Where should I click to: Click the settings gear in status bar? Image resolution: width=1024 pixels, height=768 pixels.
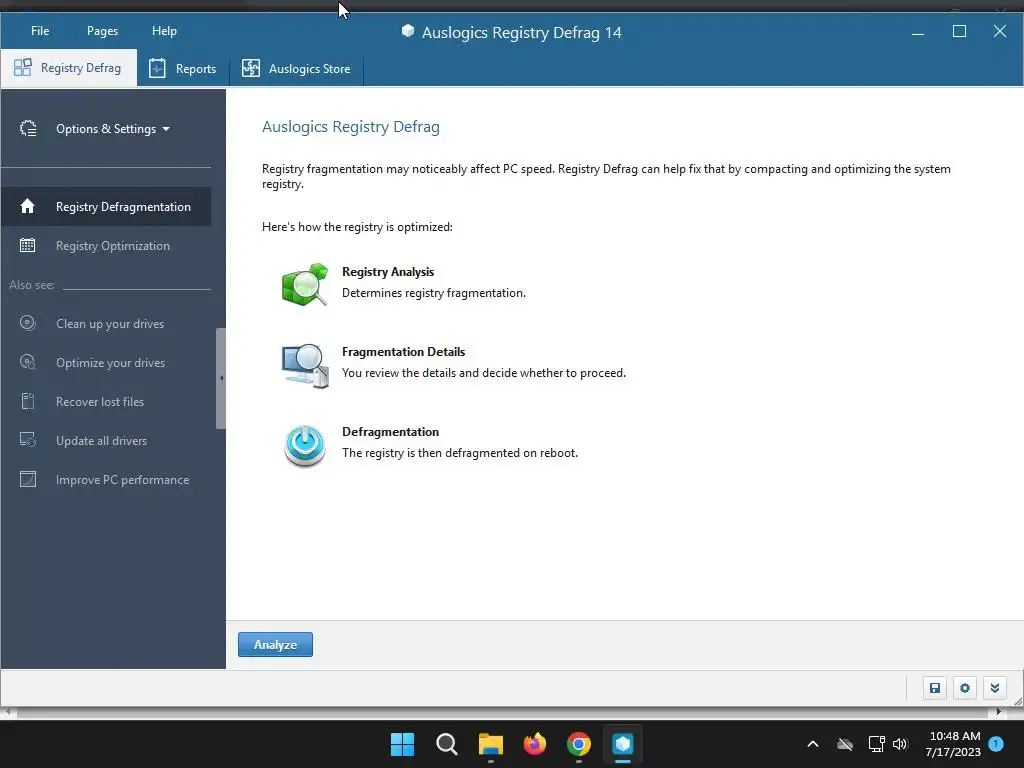965,688
